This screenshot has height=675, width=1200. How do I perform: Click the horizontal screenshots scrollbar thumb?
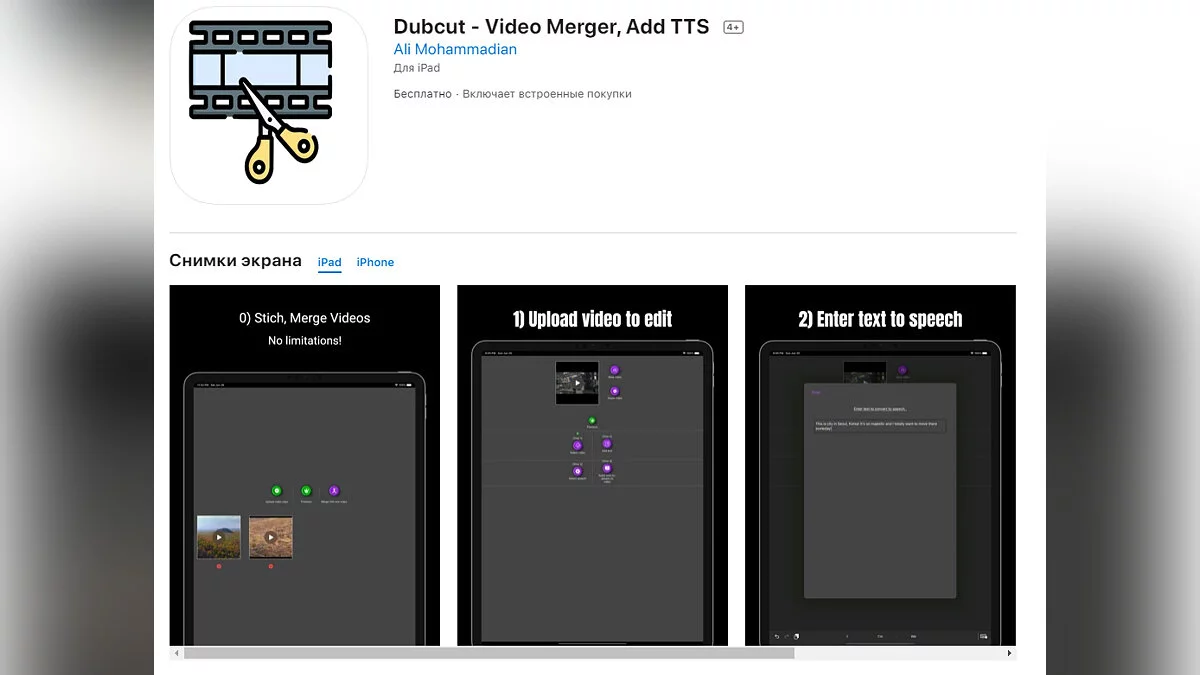click(489, 653)
